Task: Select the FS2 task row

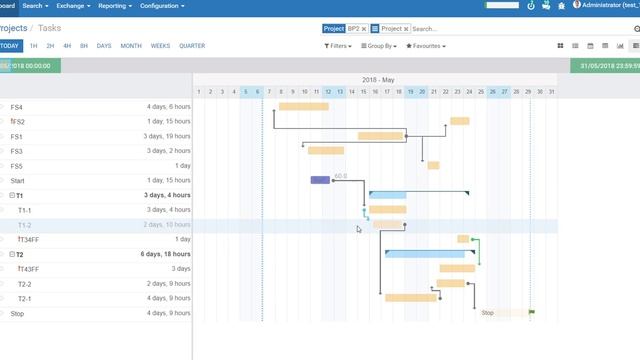Action: point(96,122)
